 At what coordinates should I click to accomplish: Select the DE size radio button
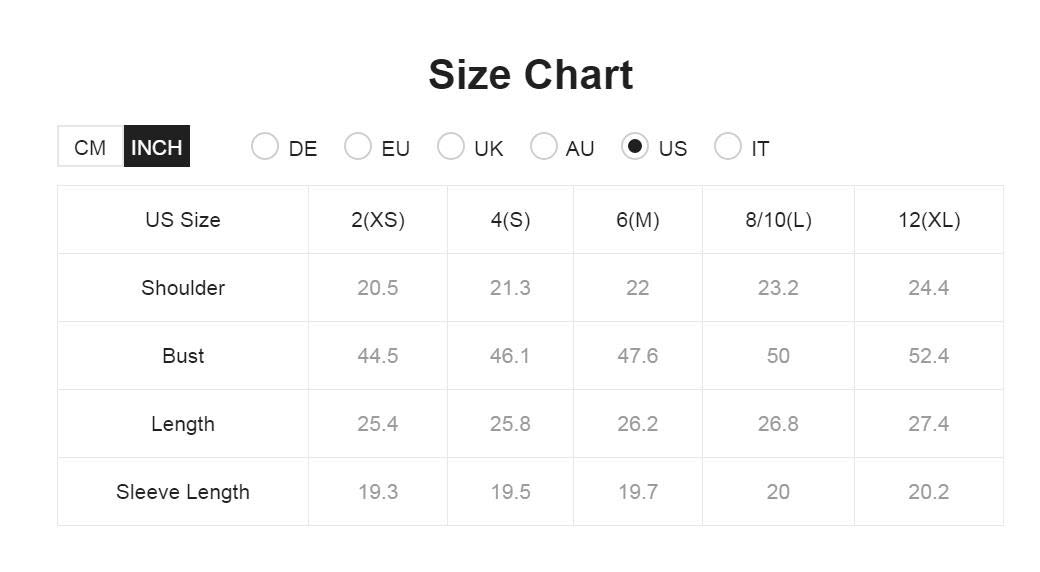(x=265, y=147)
